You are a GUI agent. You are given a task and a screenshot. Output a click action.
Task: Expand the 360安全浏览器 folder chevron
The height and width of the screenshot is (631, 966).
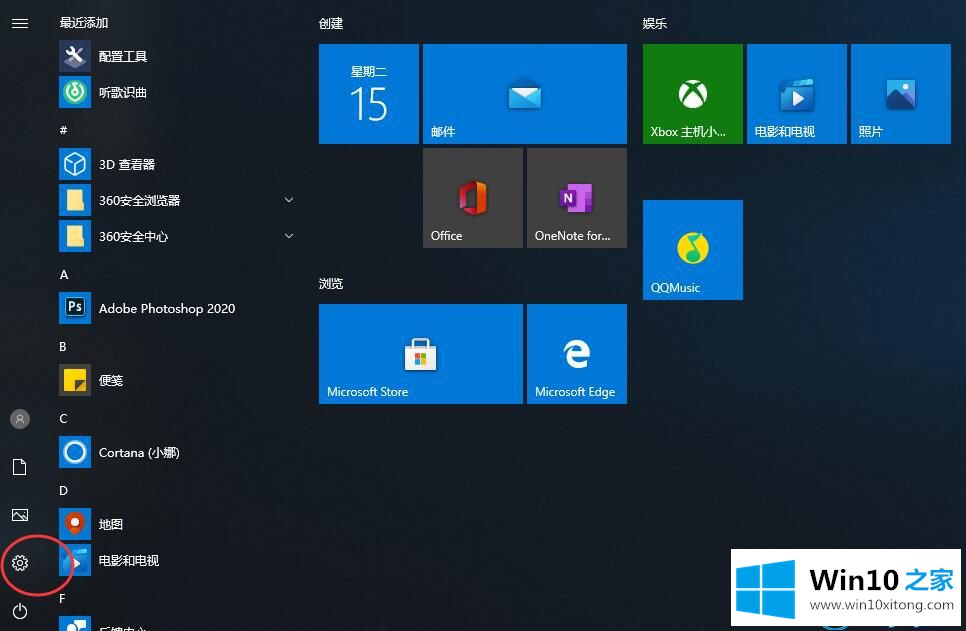click(x=288, y=200)
